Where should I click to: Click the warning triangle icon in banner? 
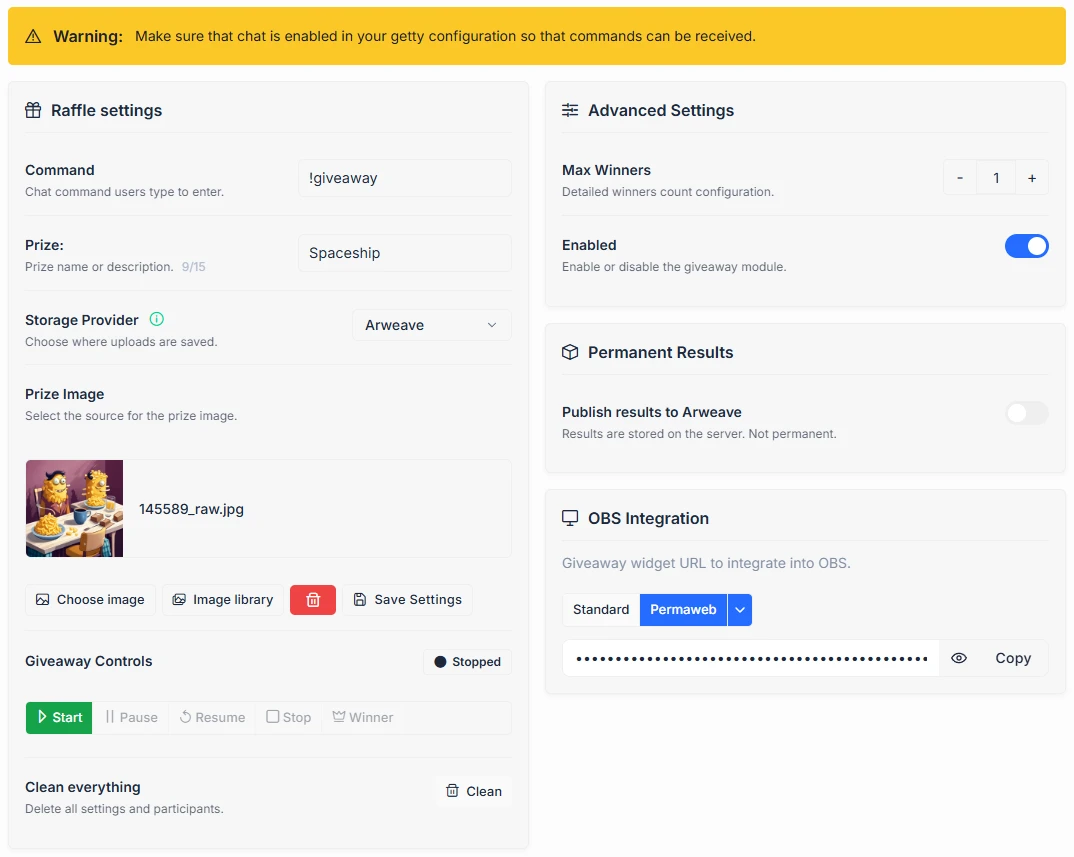pos(33,36)
